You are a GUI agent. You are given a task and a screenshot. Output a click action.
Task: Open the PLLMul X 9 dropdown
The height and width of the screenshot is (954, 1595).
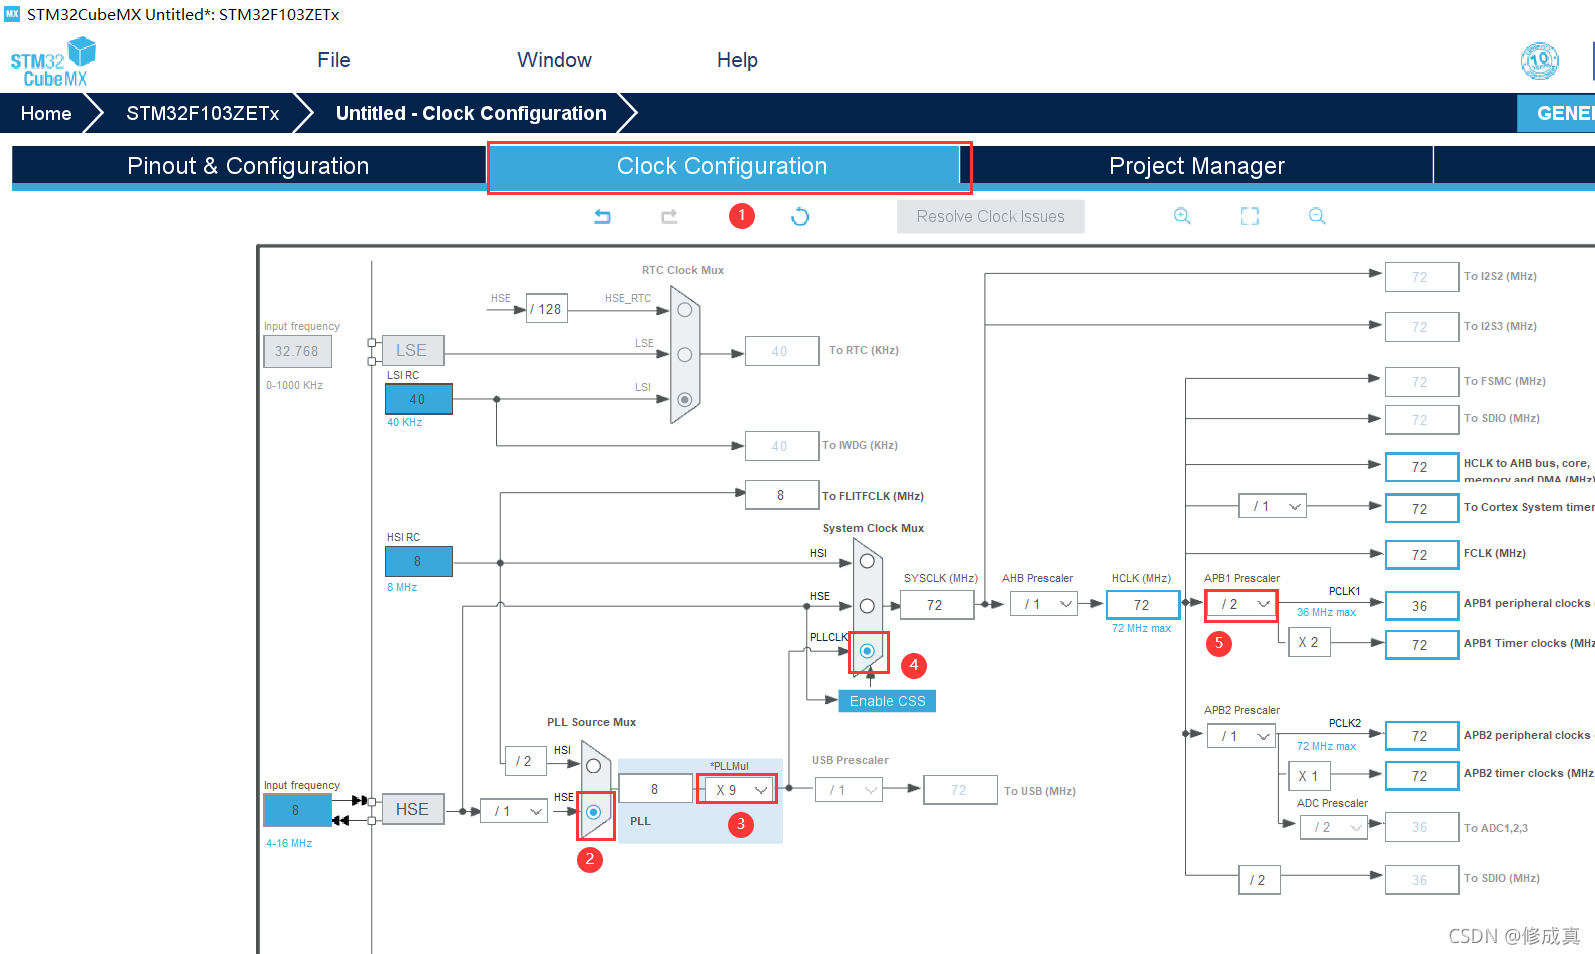(737, 789)
